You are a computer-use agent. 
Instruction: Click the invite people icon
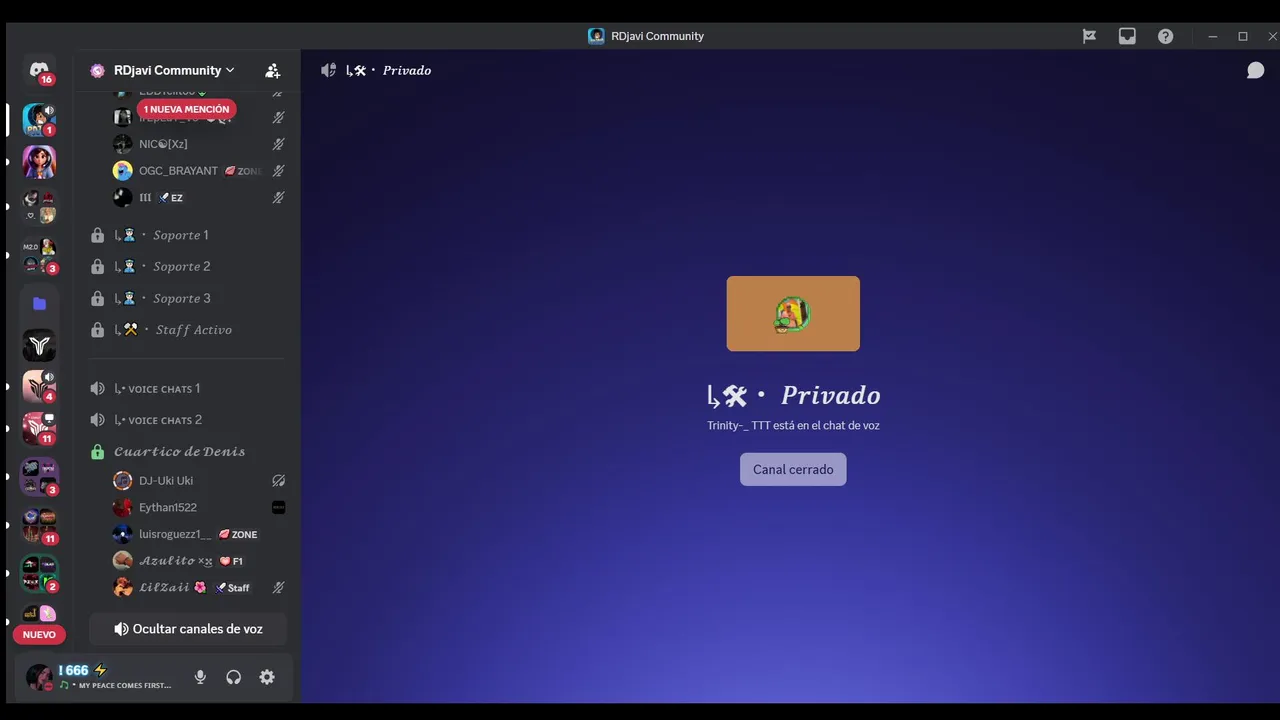point(272,71)
